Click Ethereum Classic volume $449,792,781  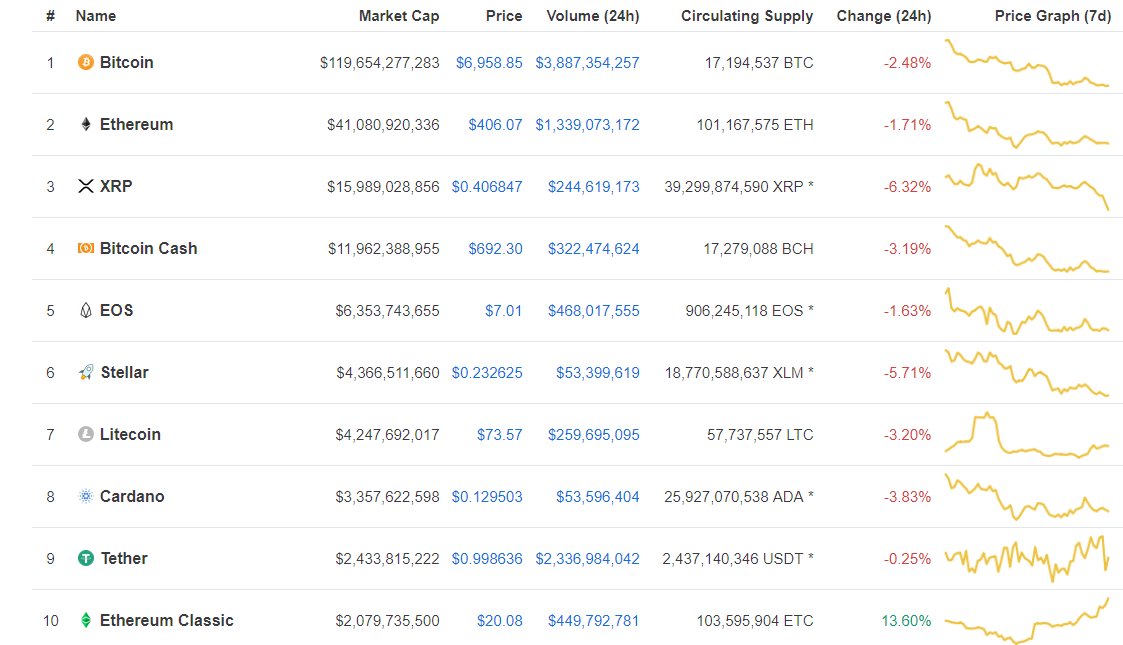tap(594, 621)
